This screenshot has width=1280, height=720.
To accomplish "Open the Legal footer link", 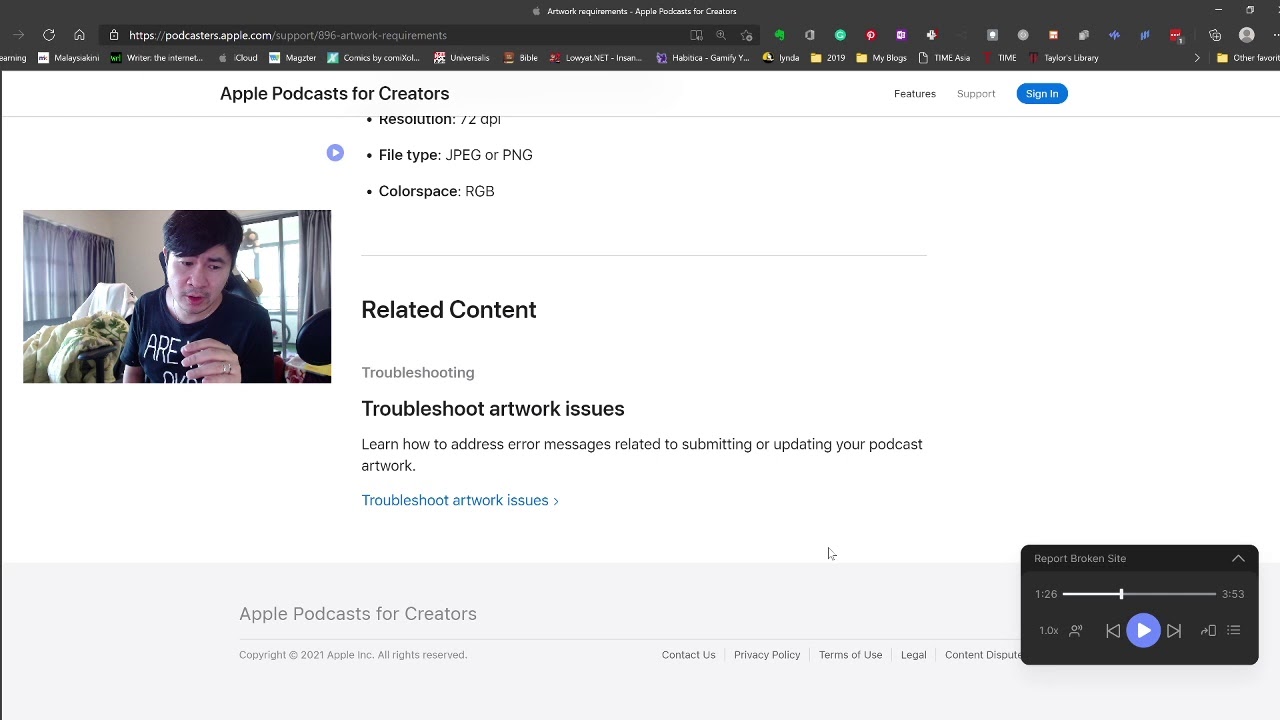I will pos(913,655).
